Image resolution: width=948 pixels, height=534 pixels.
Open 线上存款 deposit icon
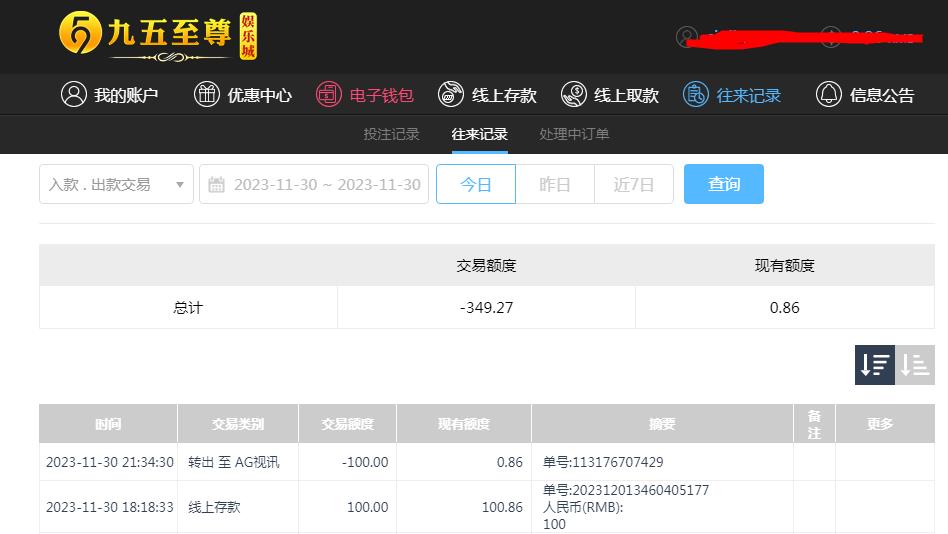pyautogui.click(x=450, y=94)
